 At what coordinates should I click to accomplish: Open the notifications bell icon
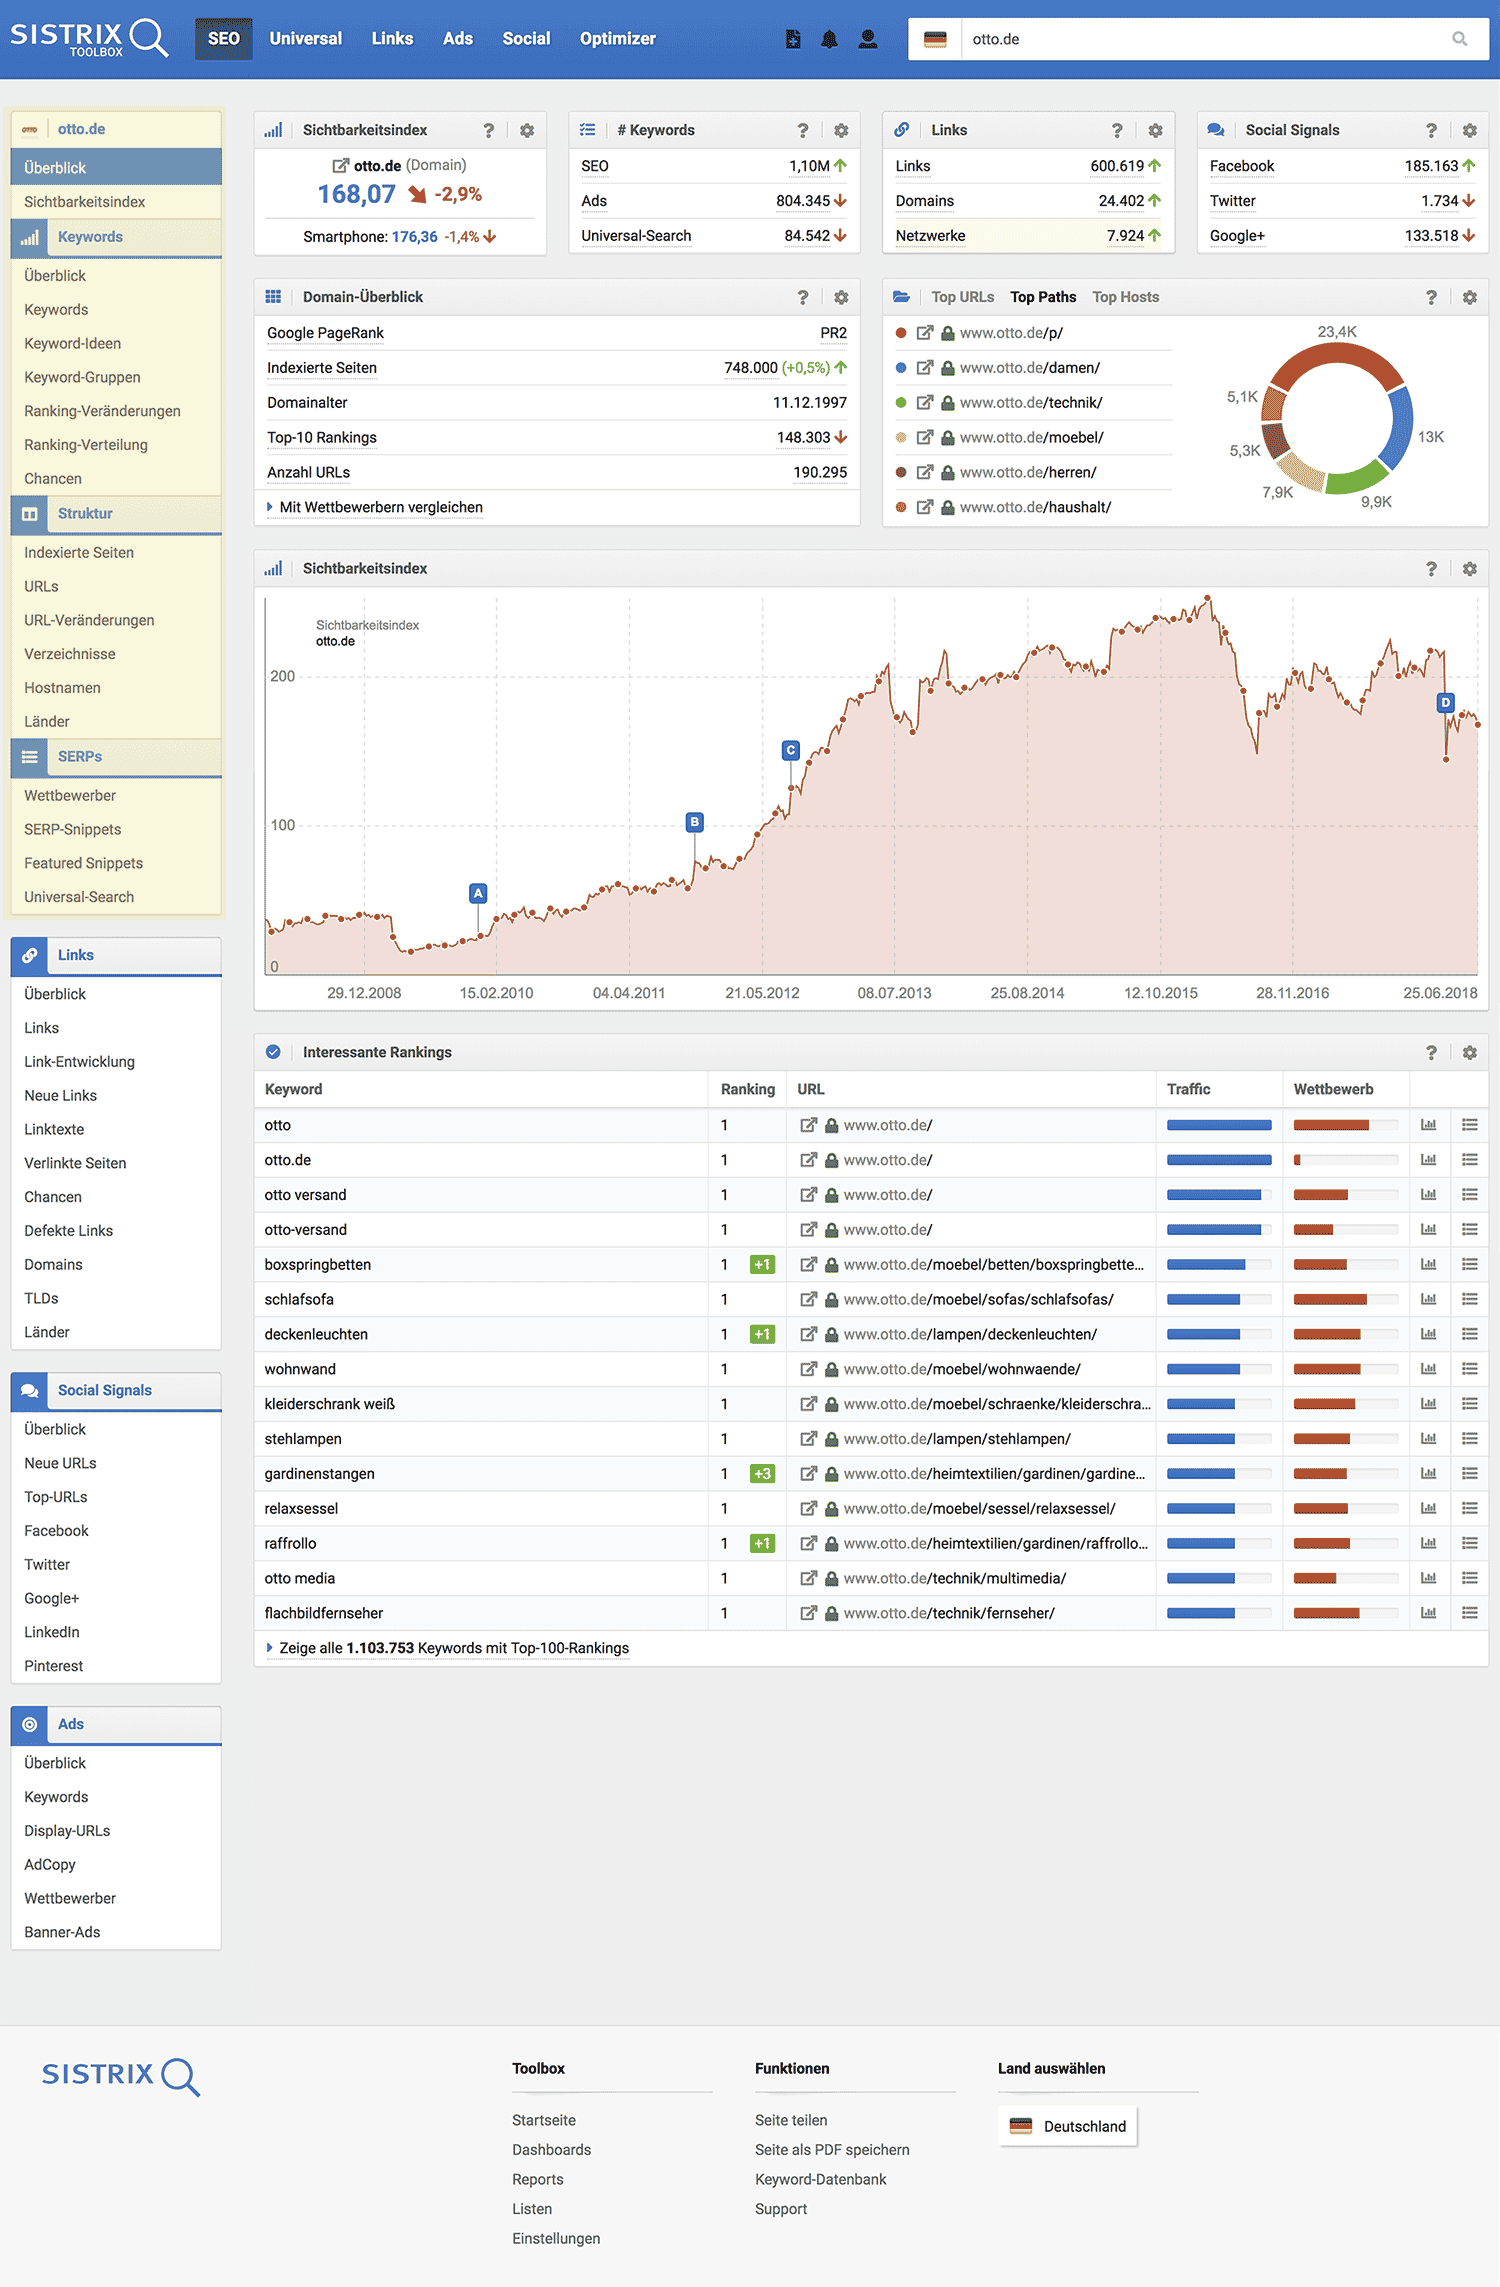[829, 39]
